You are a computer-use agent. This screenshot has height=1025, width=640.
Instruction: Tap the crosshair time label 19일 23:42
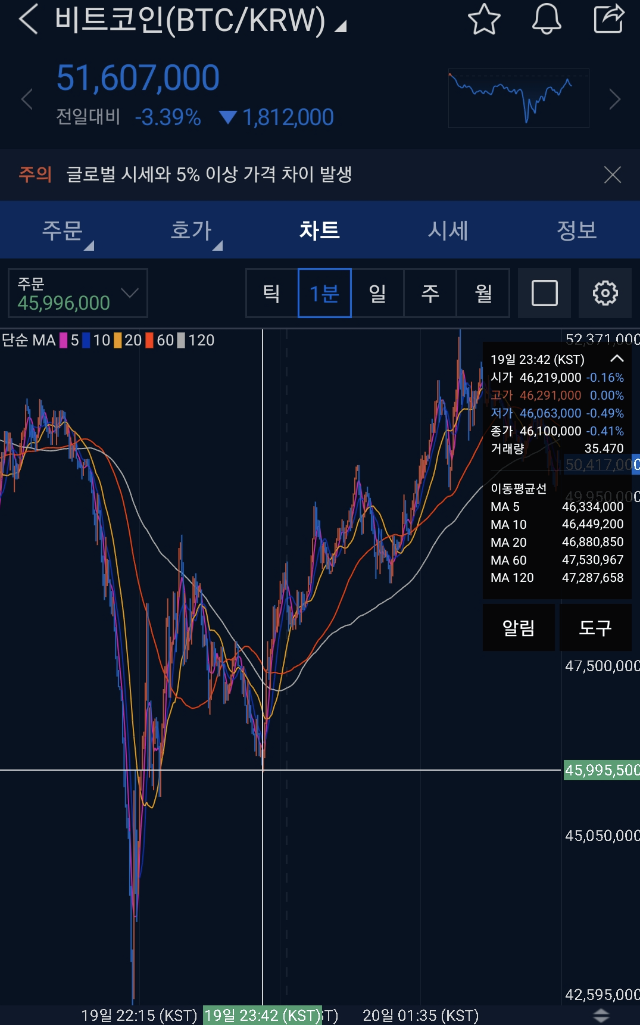pos(262,1015)
